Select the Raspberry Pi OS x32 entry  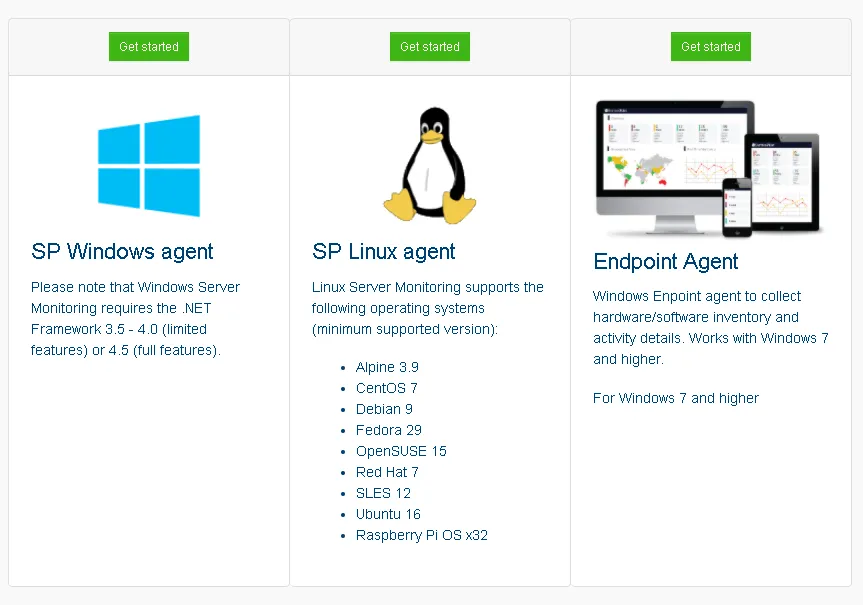coord(422,535)
